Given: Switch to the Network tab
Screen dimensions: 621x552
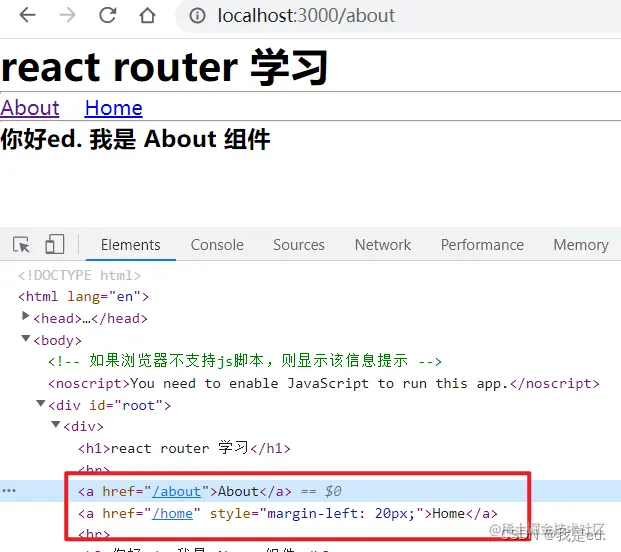Looking at the screenshot, I should coord(383,245).
